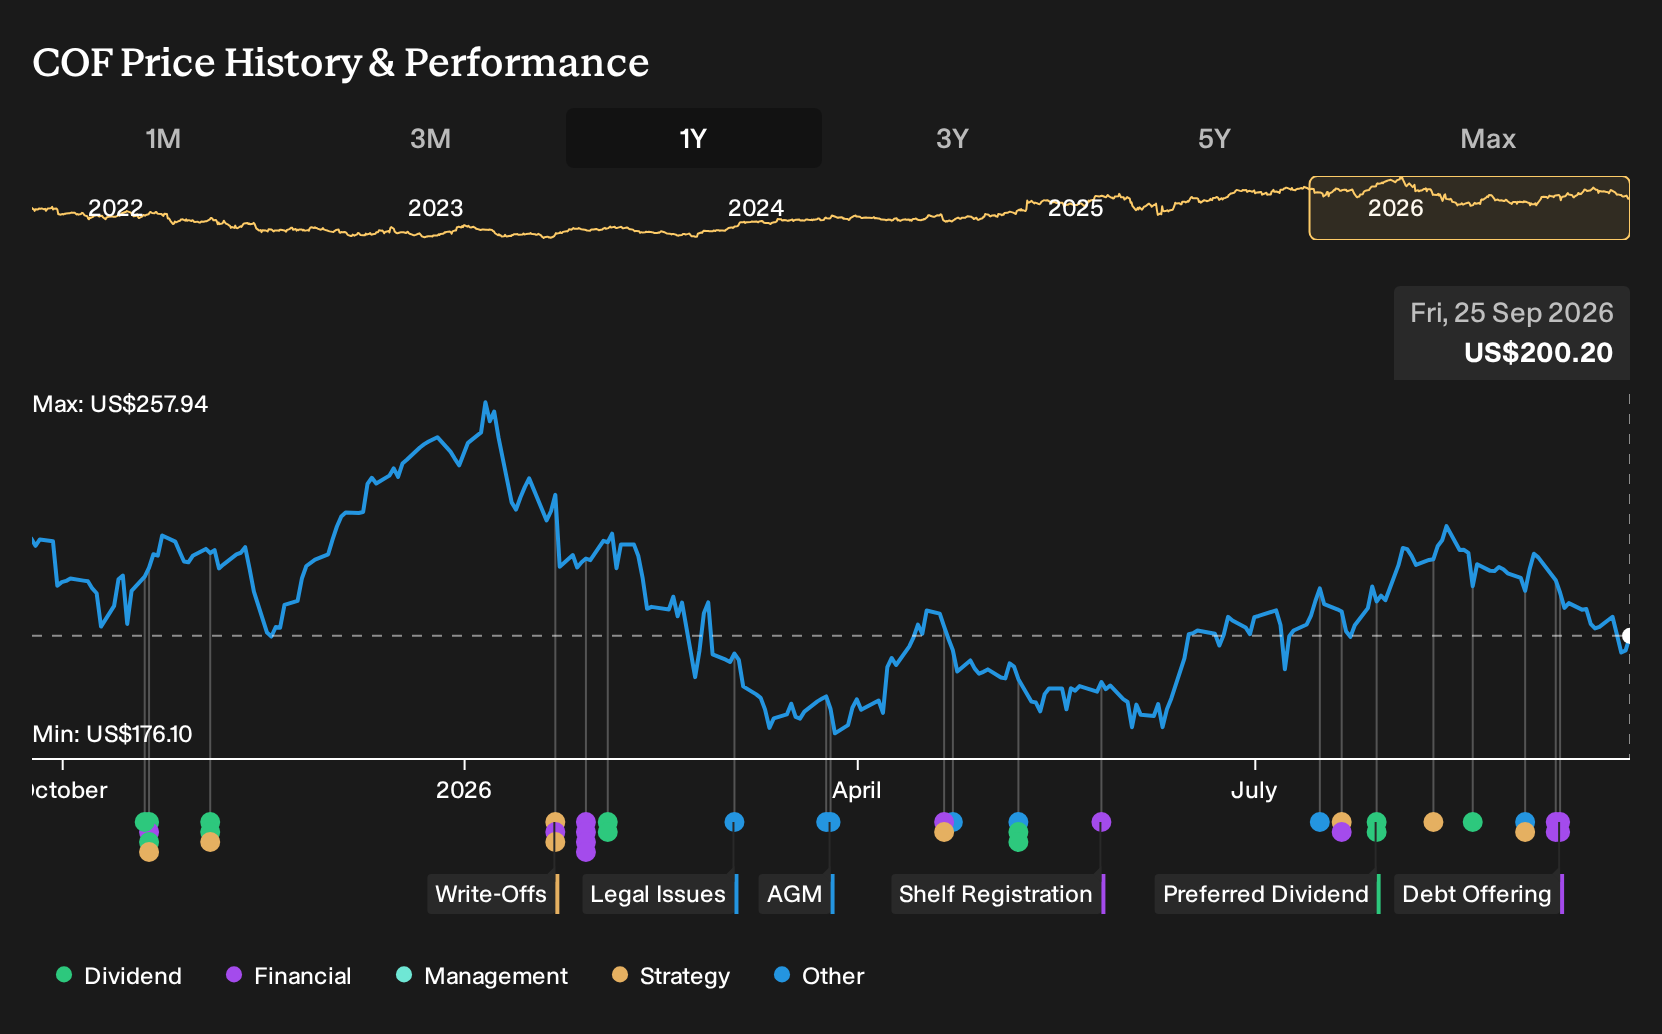Click top orange dot above Write-Offs label
The image size is (1662, 1034).
pyautogui.click(x=555, y=822)
